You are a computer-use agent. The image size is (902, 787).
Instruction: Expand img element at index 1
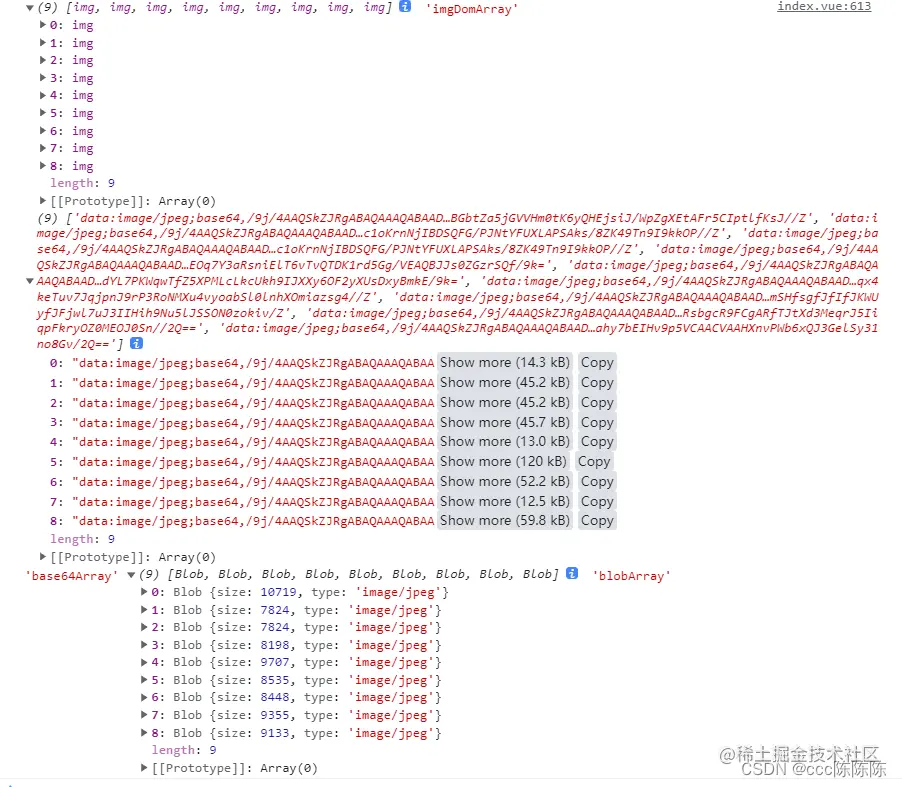pos(43,43)
